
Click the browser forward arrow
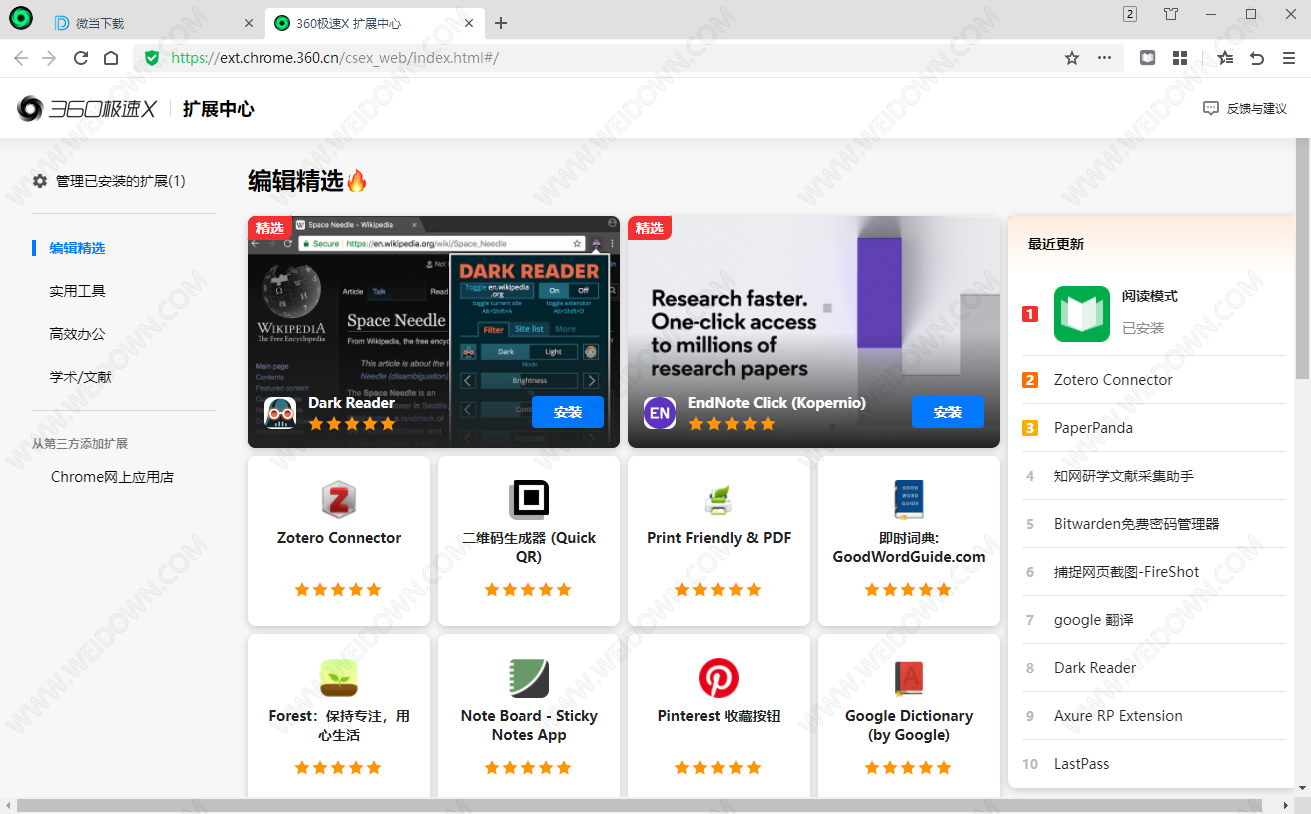point(49,58)
